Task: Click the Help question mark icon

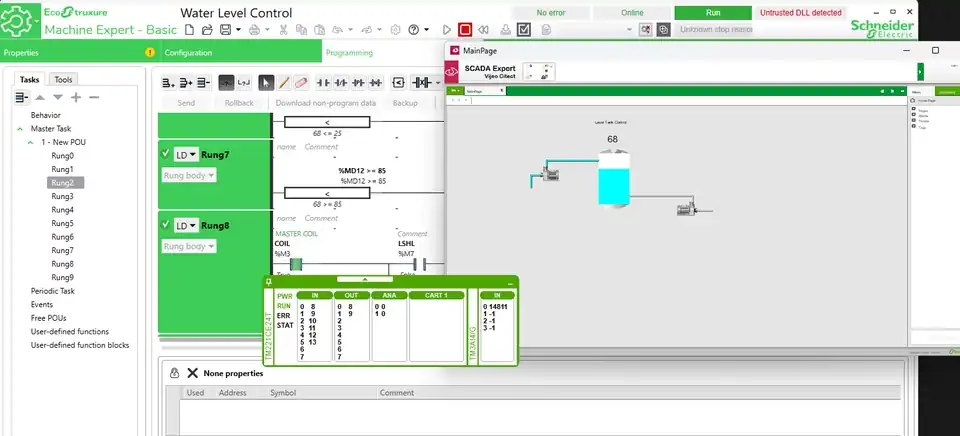Action: point(414,29)
